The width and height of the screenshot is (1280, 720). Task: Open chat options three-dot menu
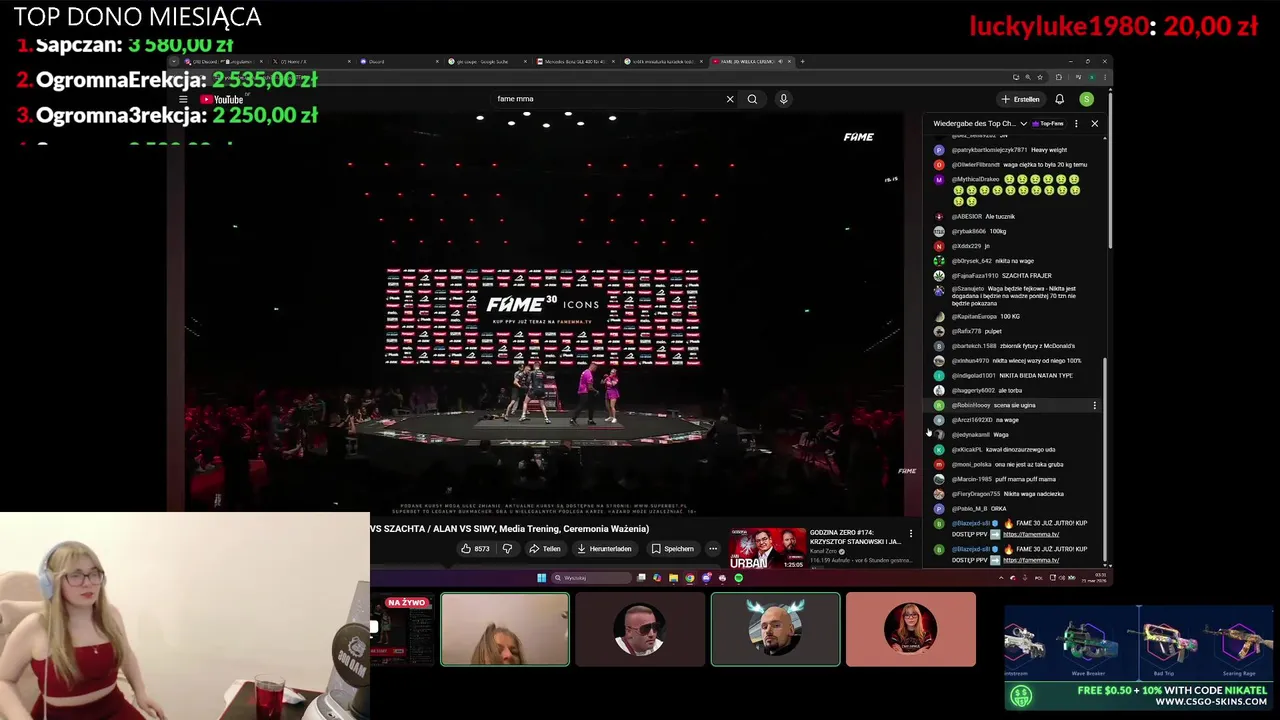click(1076, 124)
